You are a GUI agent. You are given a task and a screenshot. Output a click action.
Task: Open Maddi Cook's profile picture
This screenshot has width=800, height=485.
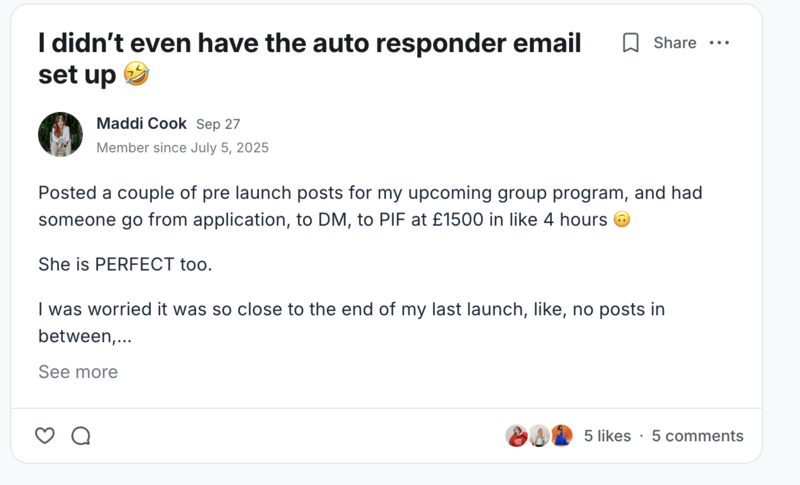[x=60, y=134]
